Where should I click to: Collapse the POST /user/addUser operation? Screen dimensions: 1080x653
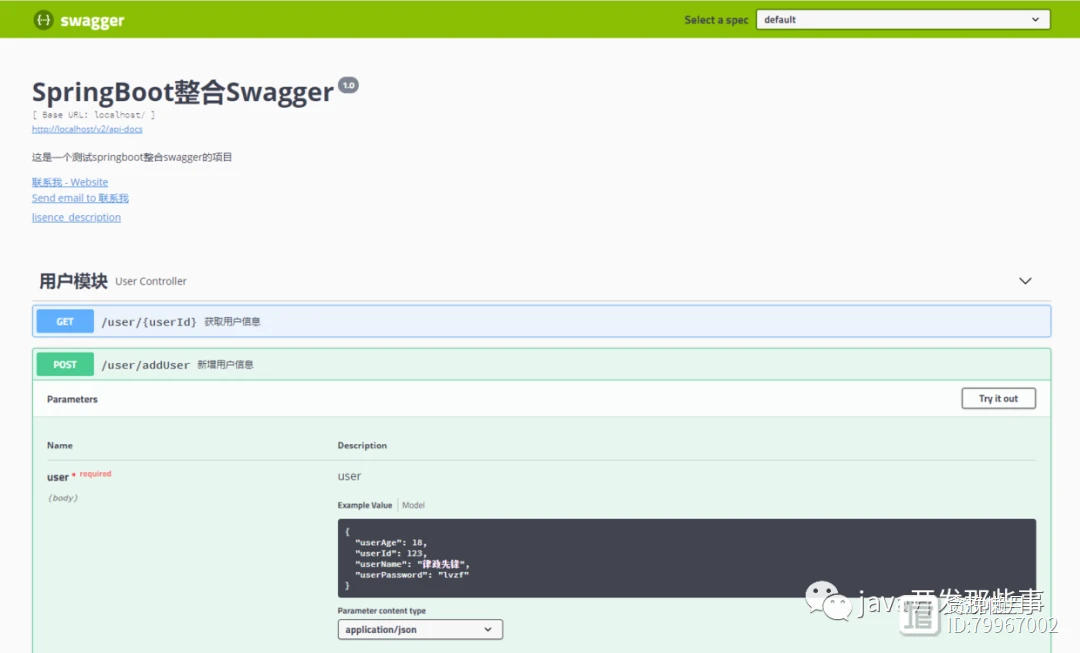(x=541, y=364)
